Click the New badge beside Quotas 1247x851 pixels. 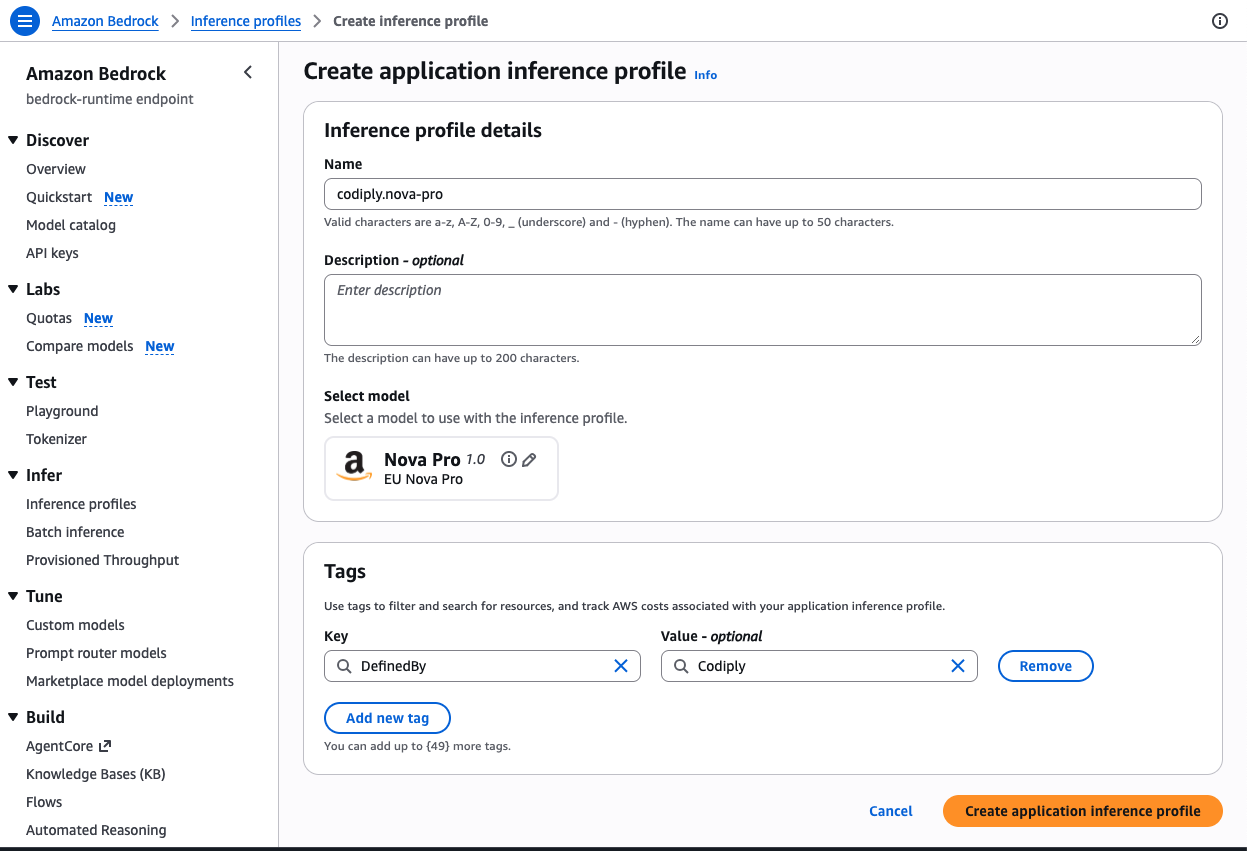pyautogui.click(x=98, y=318)
